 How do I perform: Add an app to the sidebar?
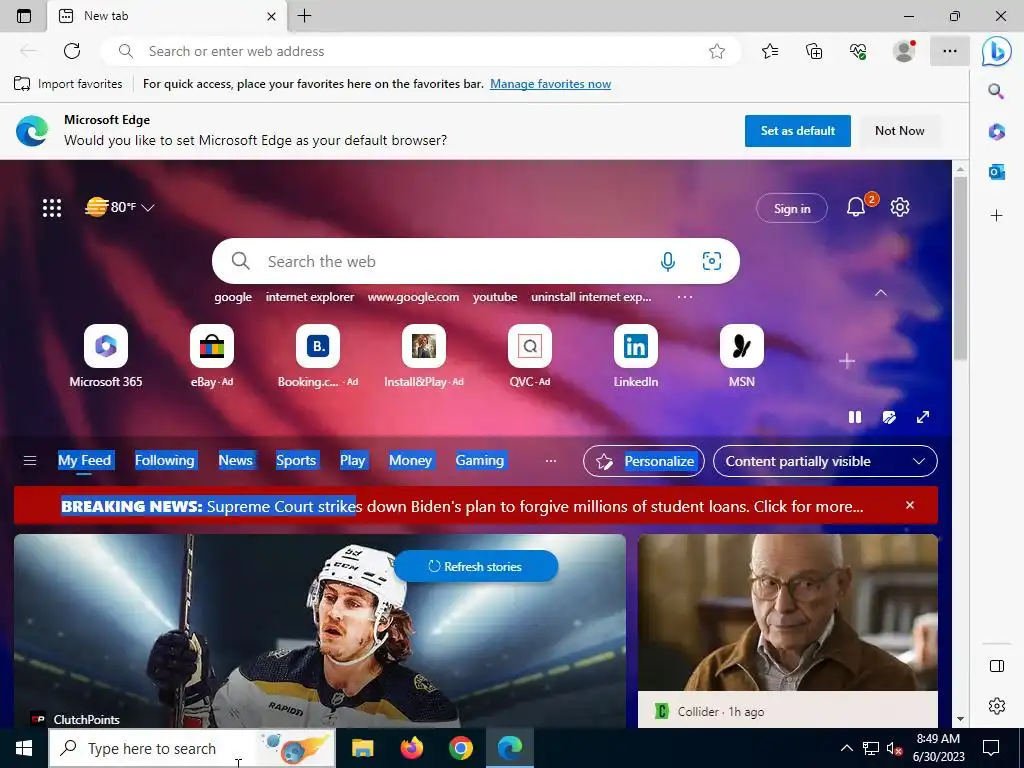[x=997, y=216]
